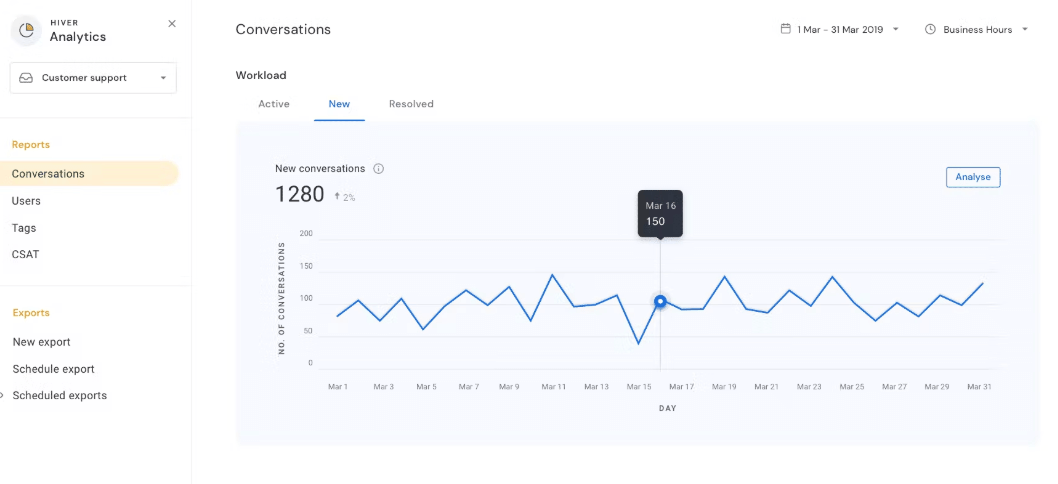Click the Hiver Analytics pie chart logo
Image resolution: width=1058 pixels, height=484 pixels.
click(27, 30)
